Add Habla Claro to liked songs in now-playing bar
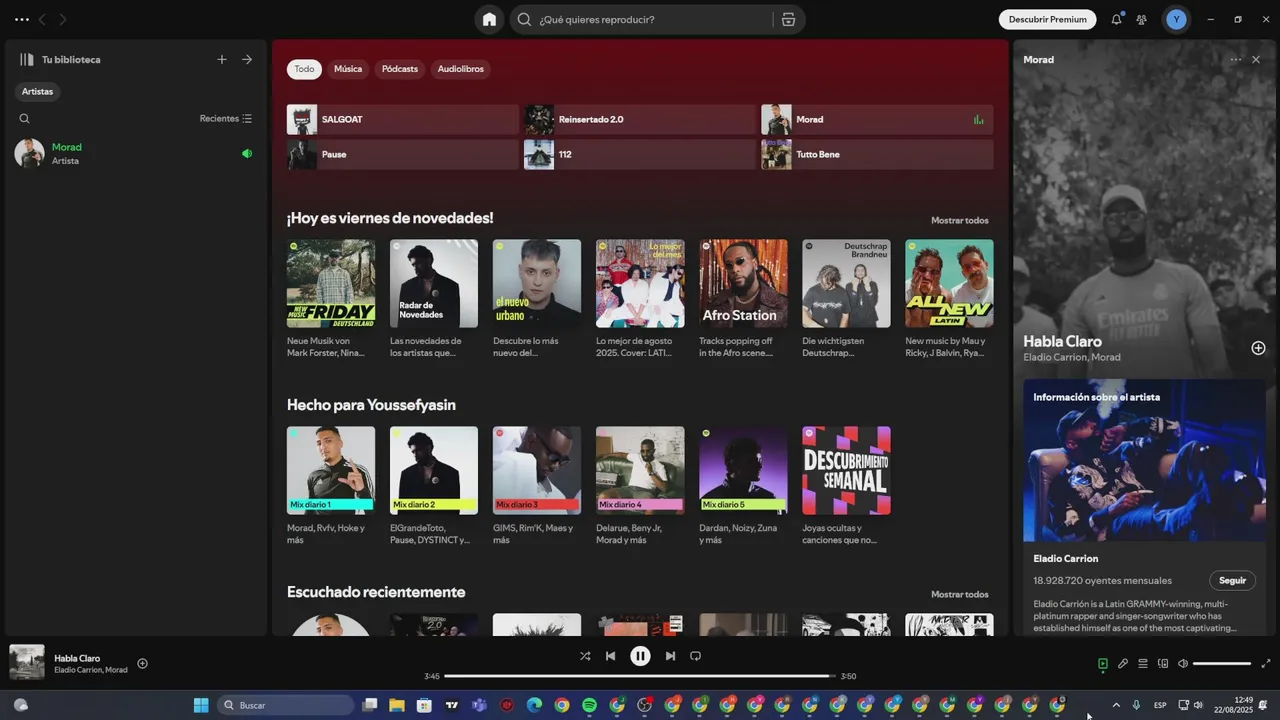1280x720 pixels. 142,663
